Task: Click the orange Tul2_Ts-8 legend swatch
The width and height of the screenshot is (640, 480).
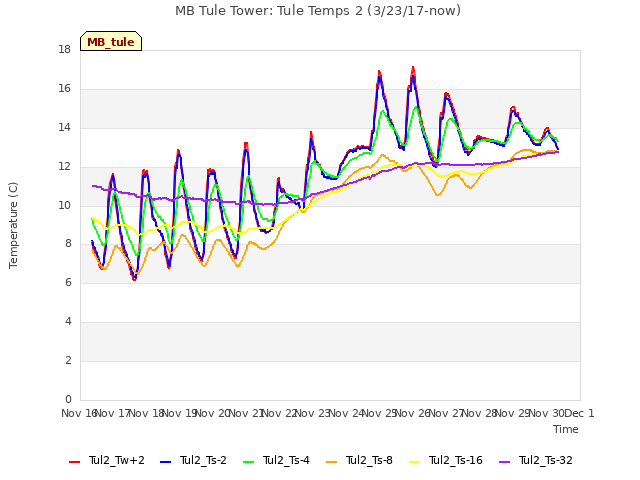Action: click(x=331, y=462)
